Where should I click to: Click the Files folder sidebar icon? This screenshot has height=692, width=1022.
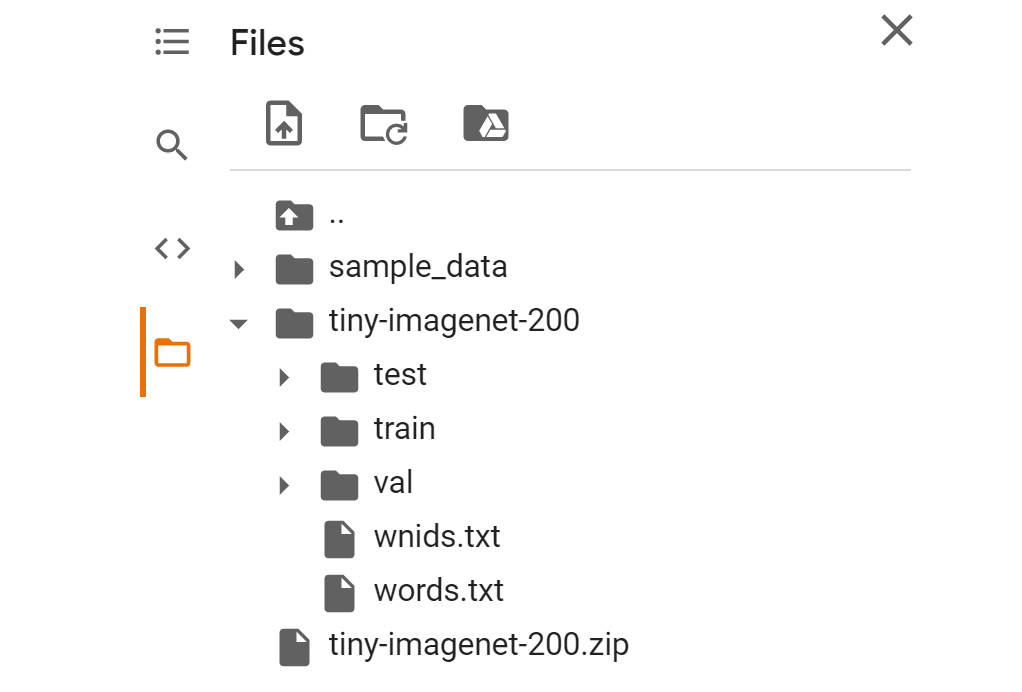point(172,352)
